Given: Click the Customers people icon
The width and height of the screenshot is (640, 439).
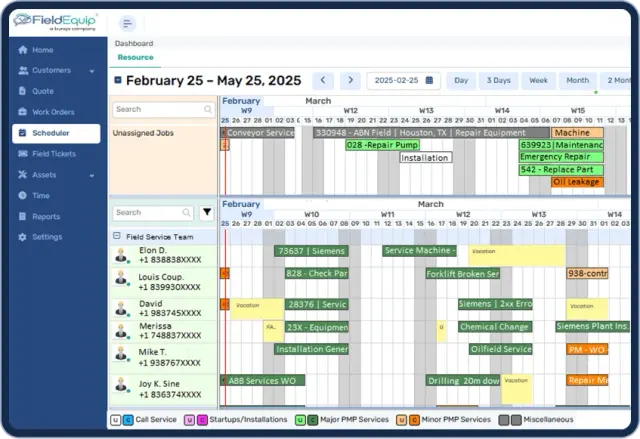Looking at the screenshot, I should (23, 70).
